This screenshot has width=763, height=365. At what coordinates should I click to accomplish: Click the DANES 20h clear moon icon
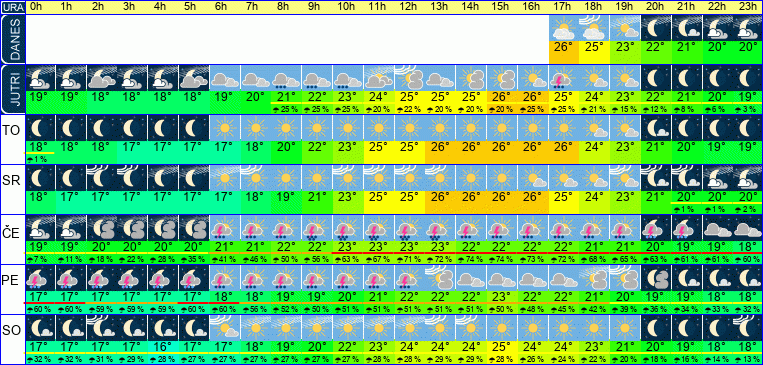click(x=656, y=28)
